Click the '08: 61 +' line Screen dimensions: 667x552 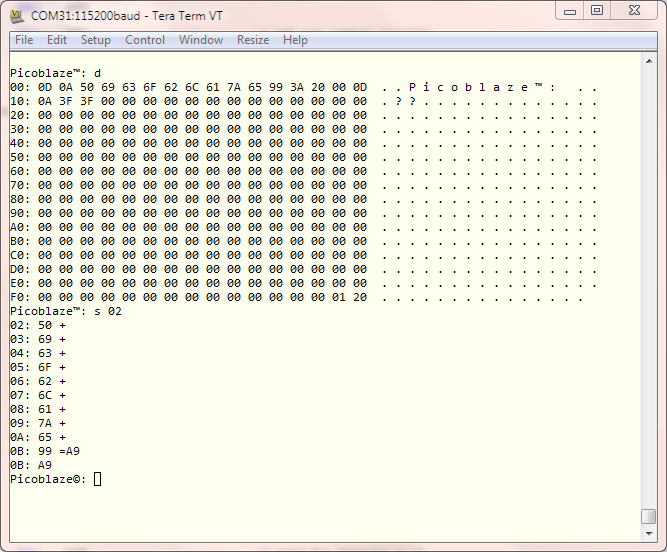[38, 409]
